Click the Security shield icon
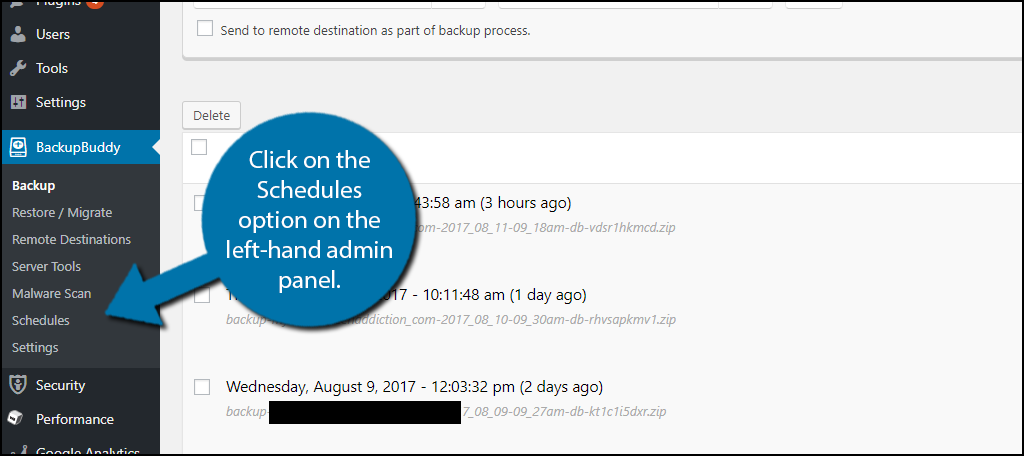The width and height of the screenshot is (1024, 456). [18, 385]
